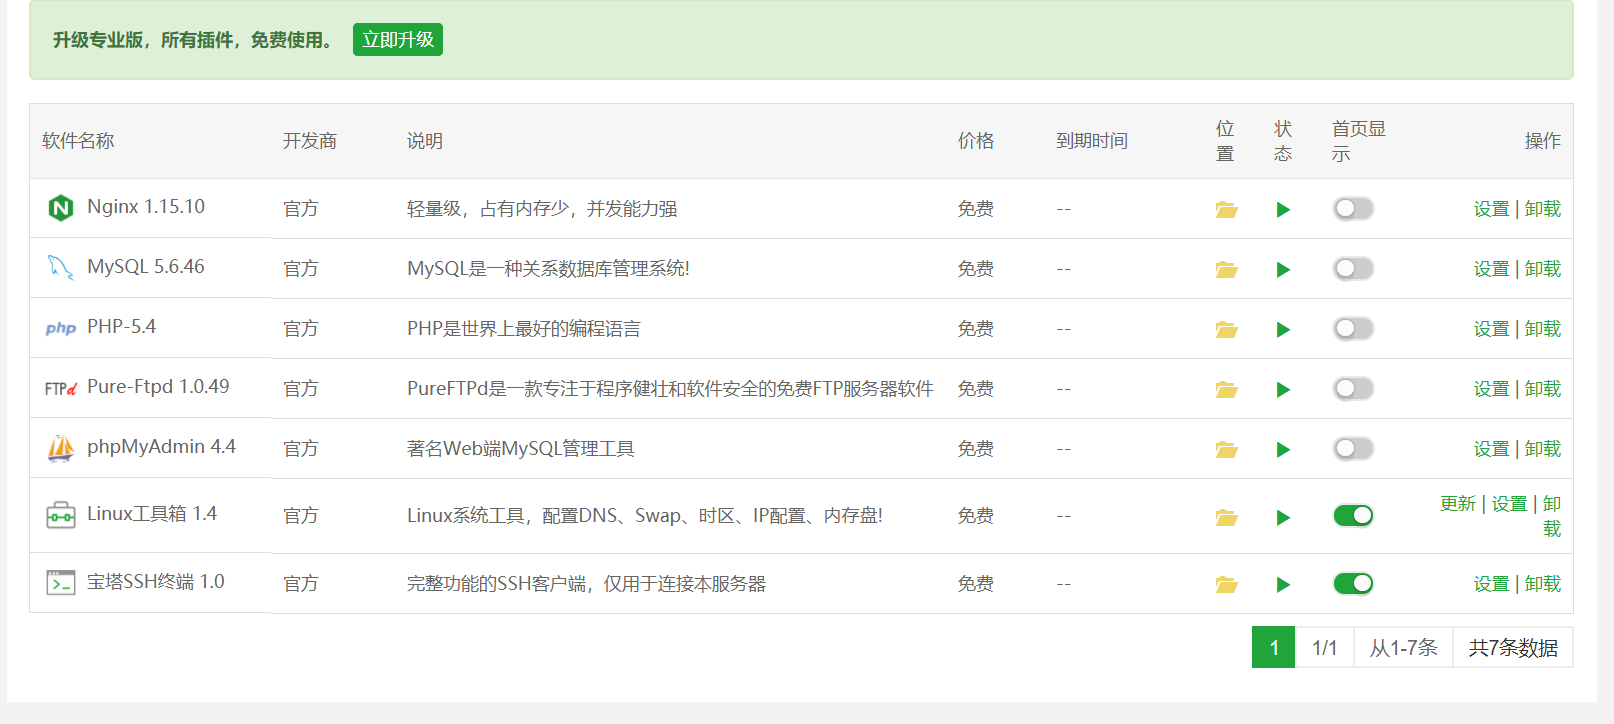Open 设置 for MySQL 5.6.46
The width and height of the screenshot is (1614, 724).
click(x=1491, y=269)
